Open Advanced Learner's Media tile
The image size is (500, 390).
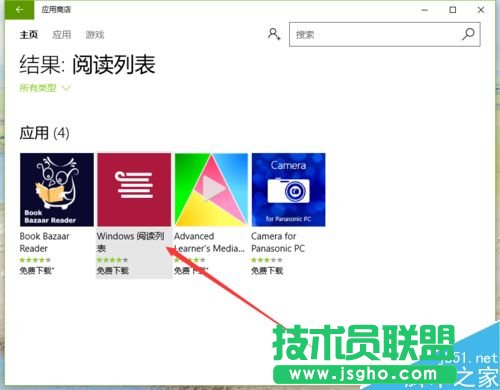click(211, 190)
